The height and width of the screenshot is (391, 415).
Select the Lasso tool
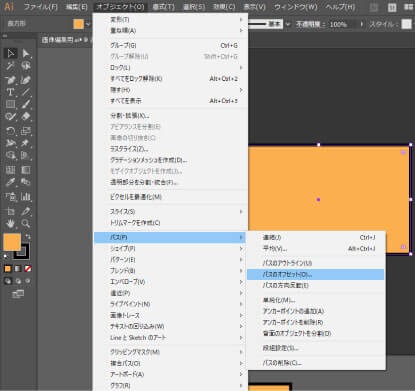click(x=26, y=66)
